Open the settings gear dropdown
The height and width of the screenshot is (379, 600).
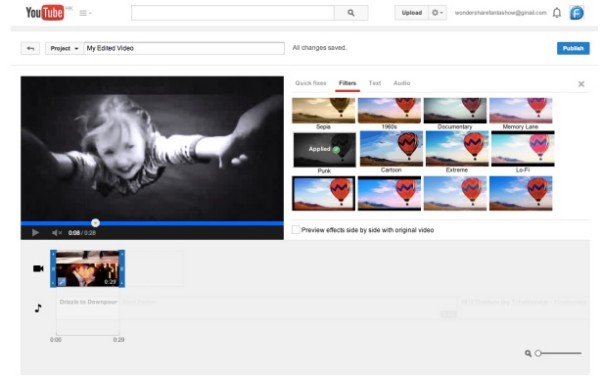tap(437, 13)
